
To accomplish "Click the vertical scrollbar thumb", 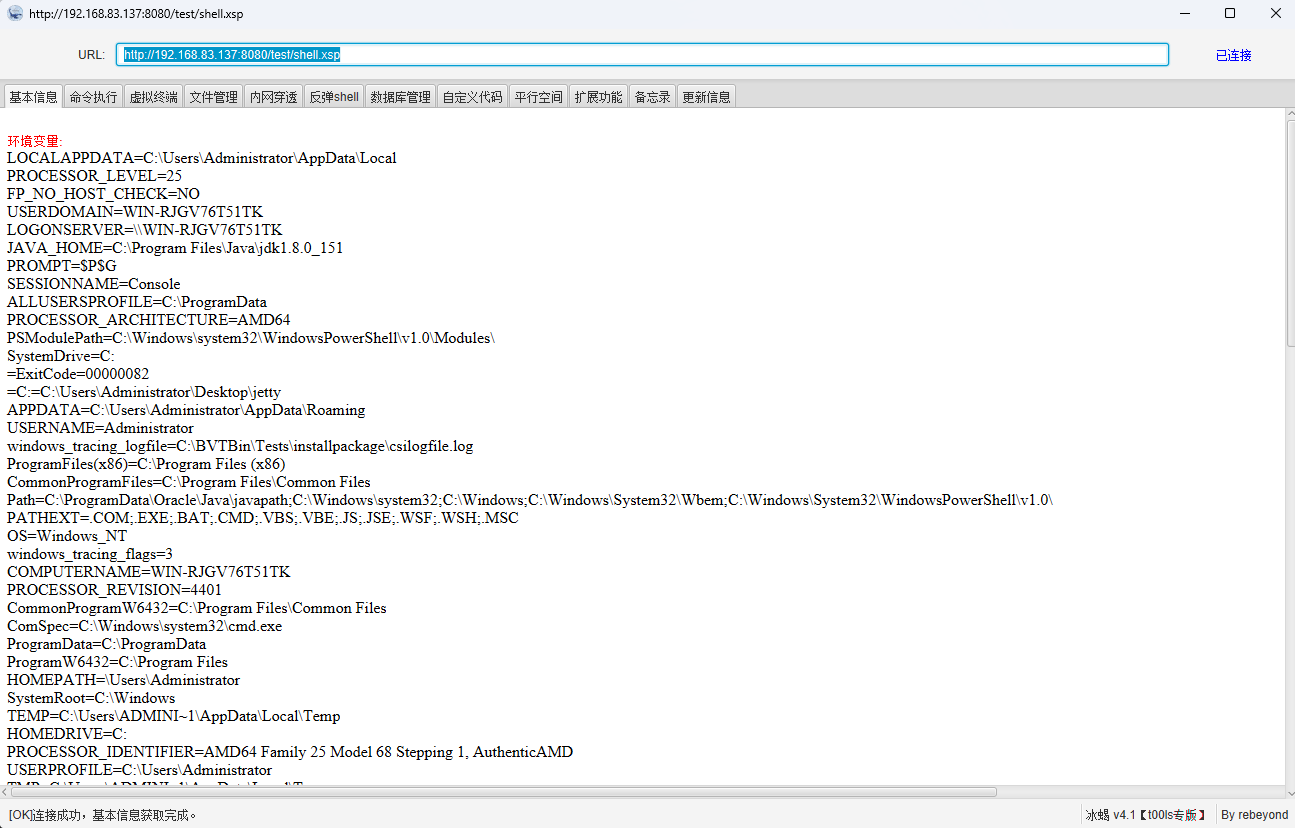I will (1289, 230).
